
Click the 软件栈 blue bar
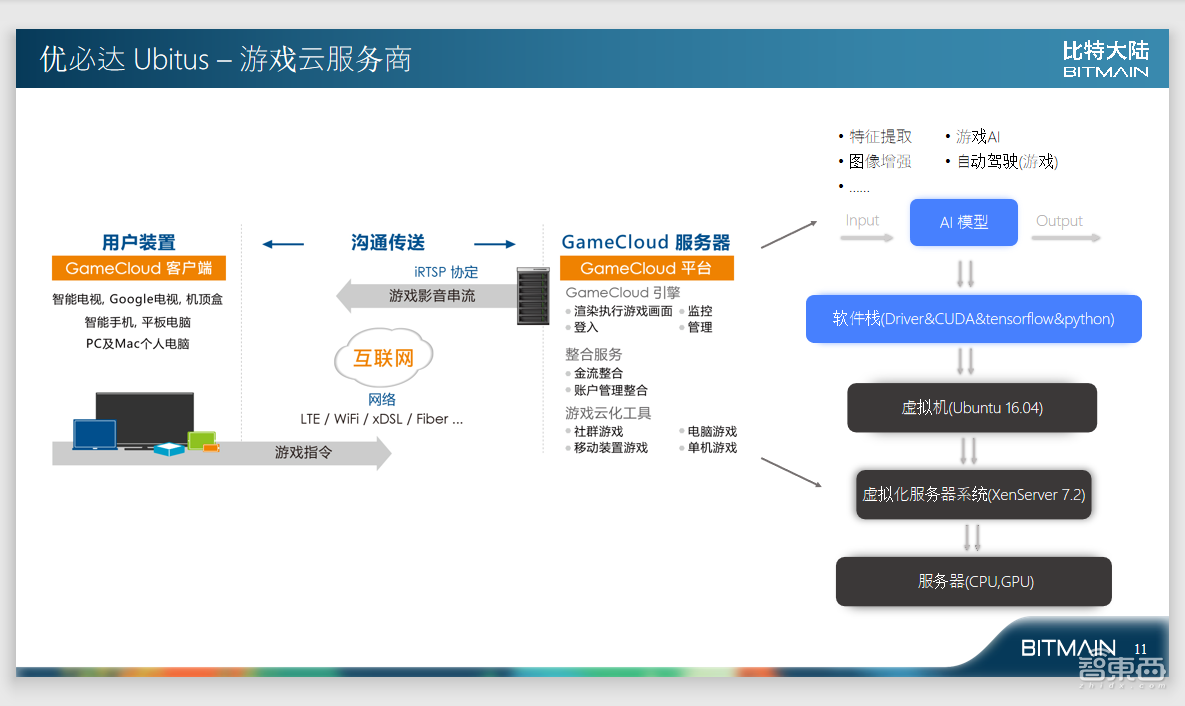tap(972, 318)
